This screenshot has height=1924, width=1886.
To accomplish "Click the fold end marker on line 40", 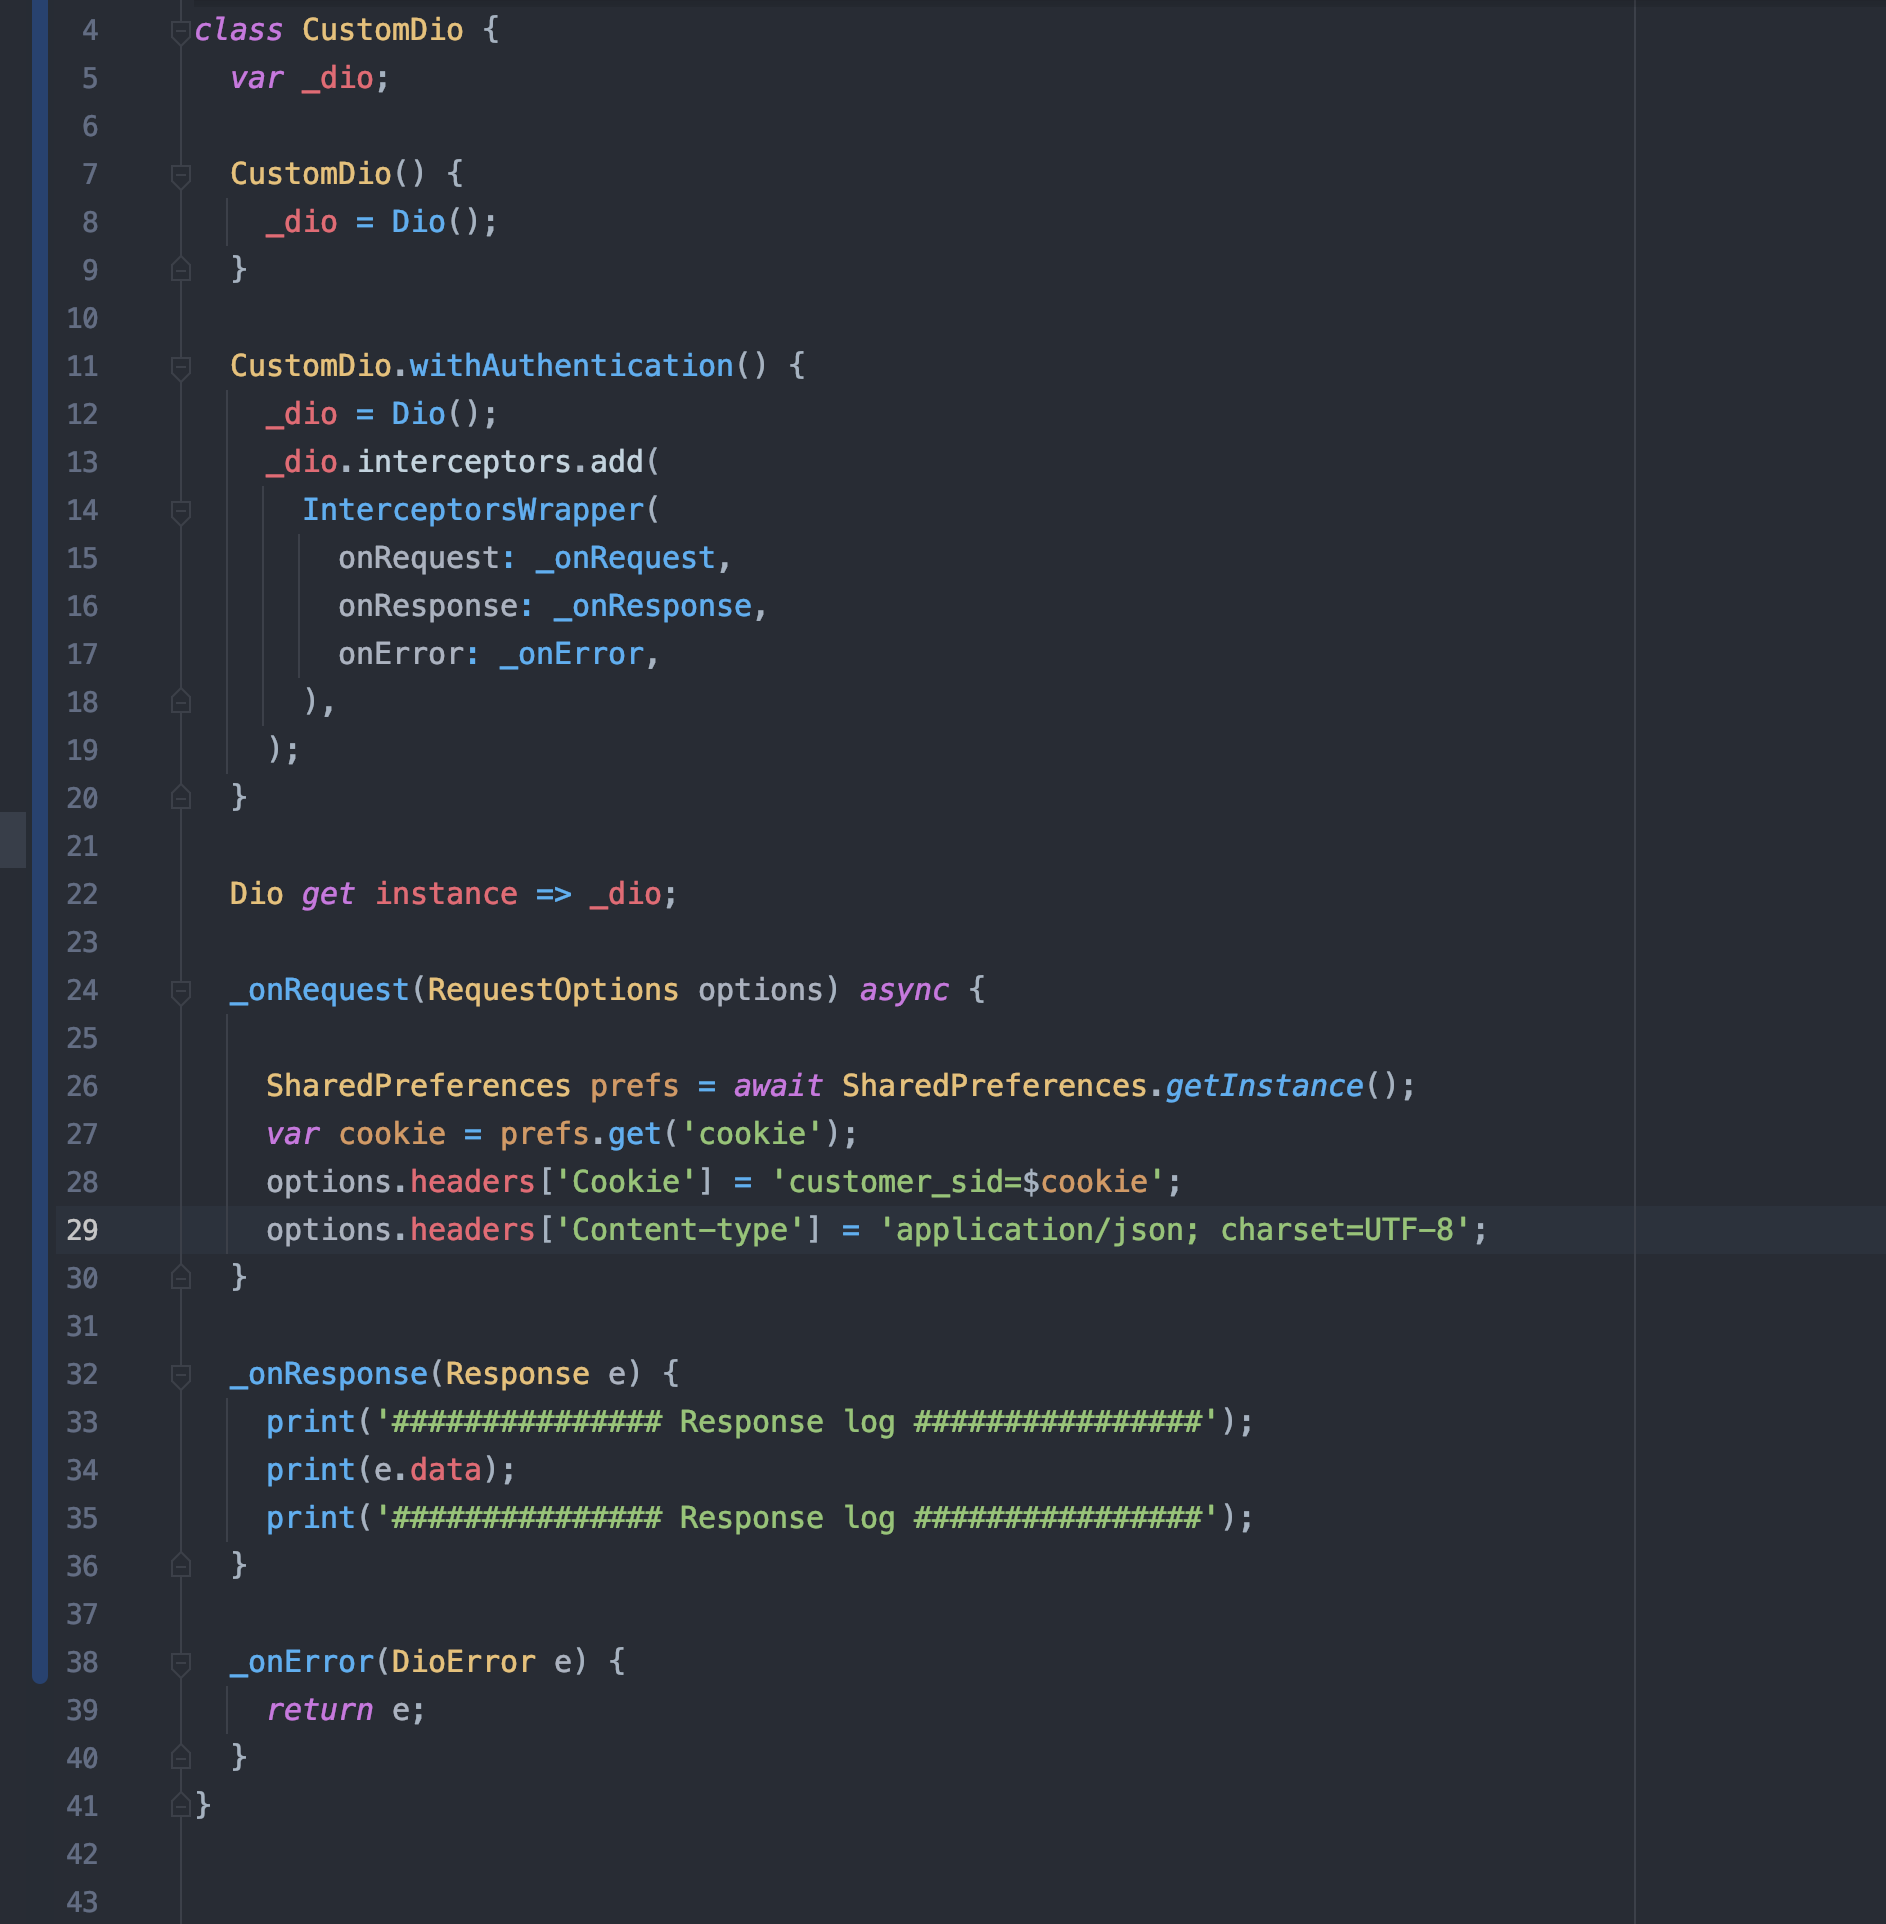I will pos(181,1758).
